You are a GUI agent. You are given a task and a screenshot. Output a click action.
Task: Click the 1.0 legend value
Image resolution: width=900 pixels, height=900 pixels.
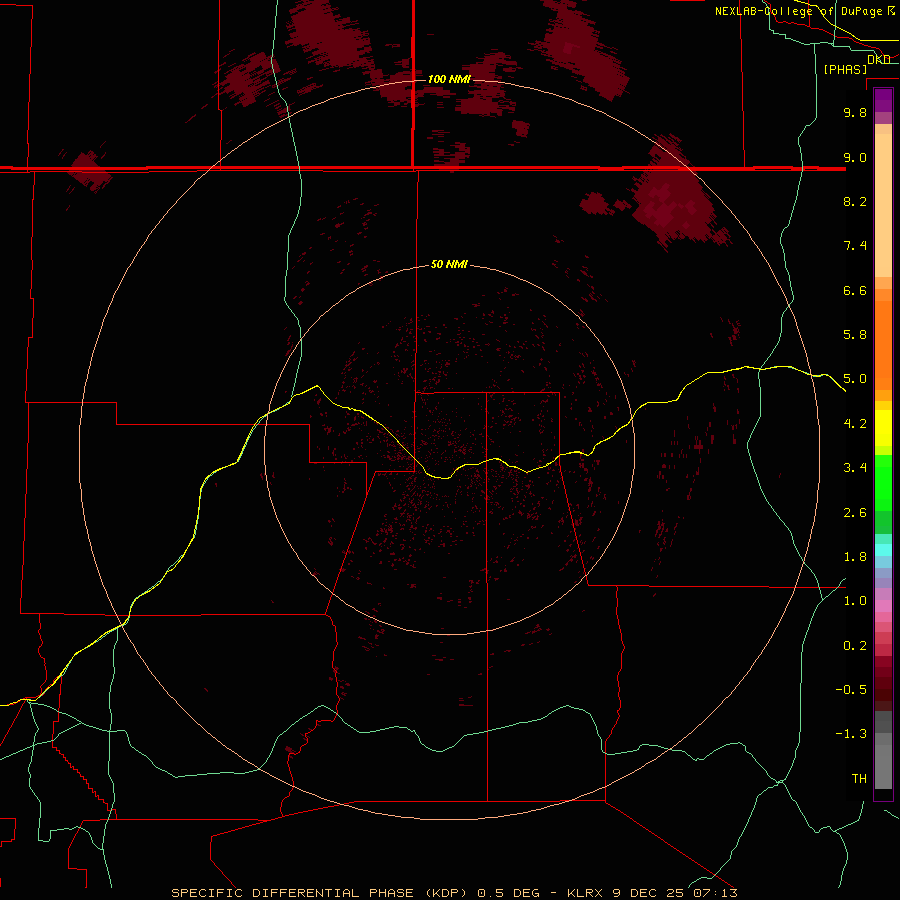coord(855,601)
